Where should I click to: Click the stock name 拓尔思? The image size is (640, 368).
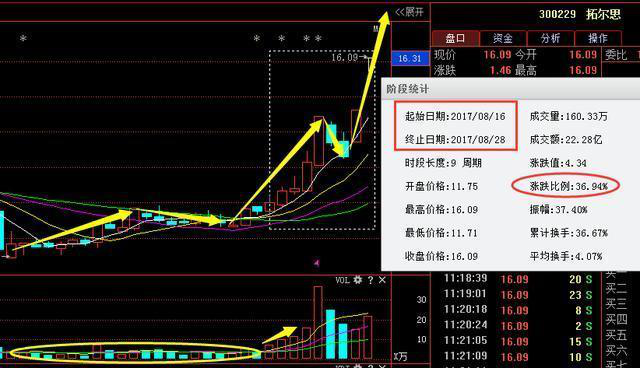(x=603, y=14)
